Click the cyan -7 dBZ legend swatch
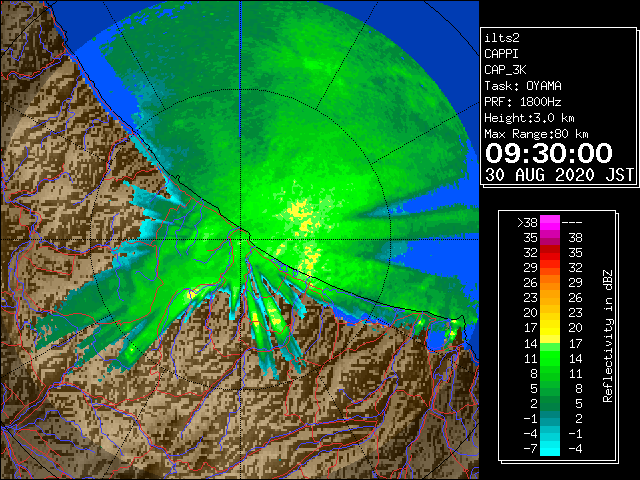 (550, 448)
